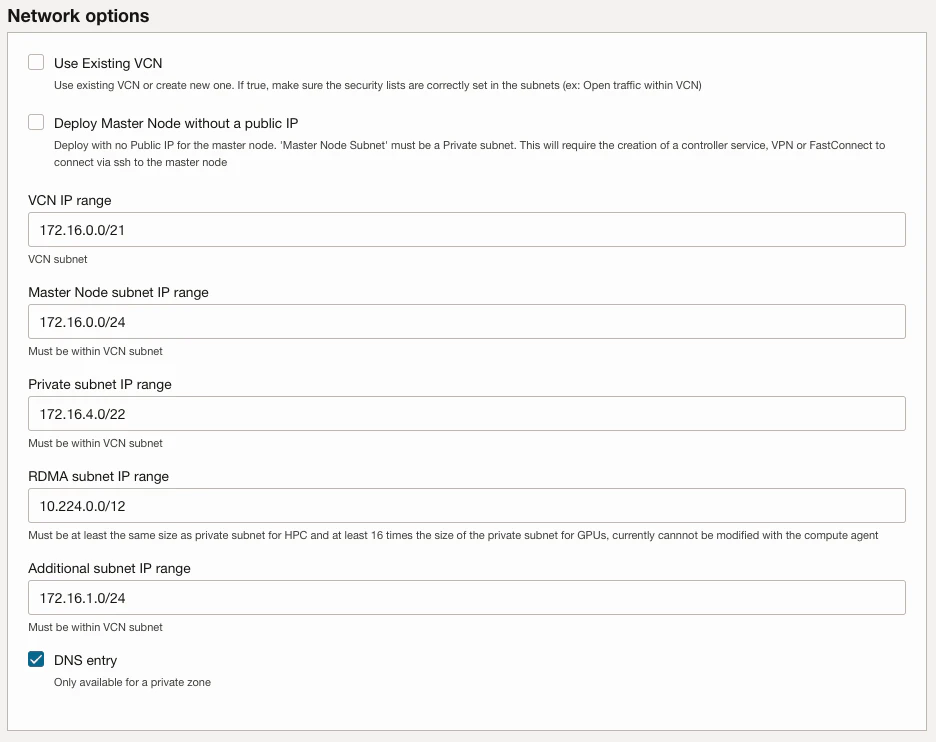Click the "Private subnet IP range" label
This screenshot has width=936, height=742.
(x=100, y=384)
